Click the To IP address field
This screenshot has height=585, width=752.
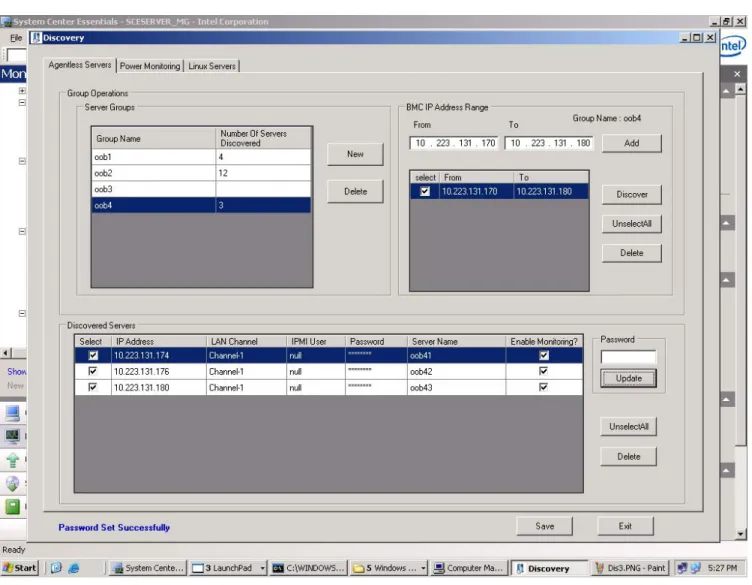(549, 143)
